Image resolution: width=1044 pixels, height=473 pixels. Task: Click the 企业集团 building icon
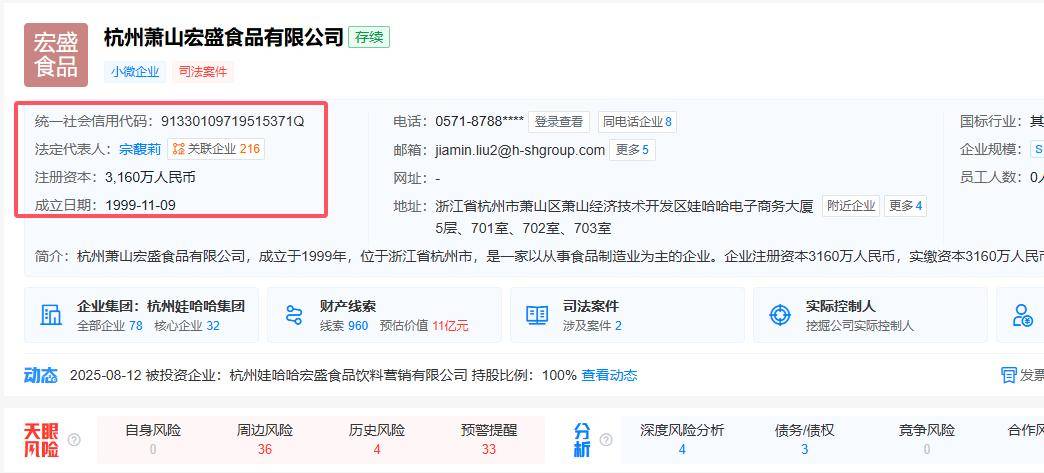point(51,315)
